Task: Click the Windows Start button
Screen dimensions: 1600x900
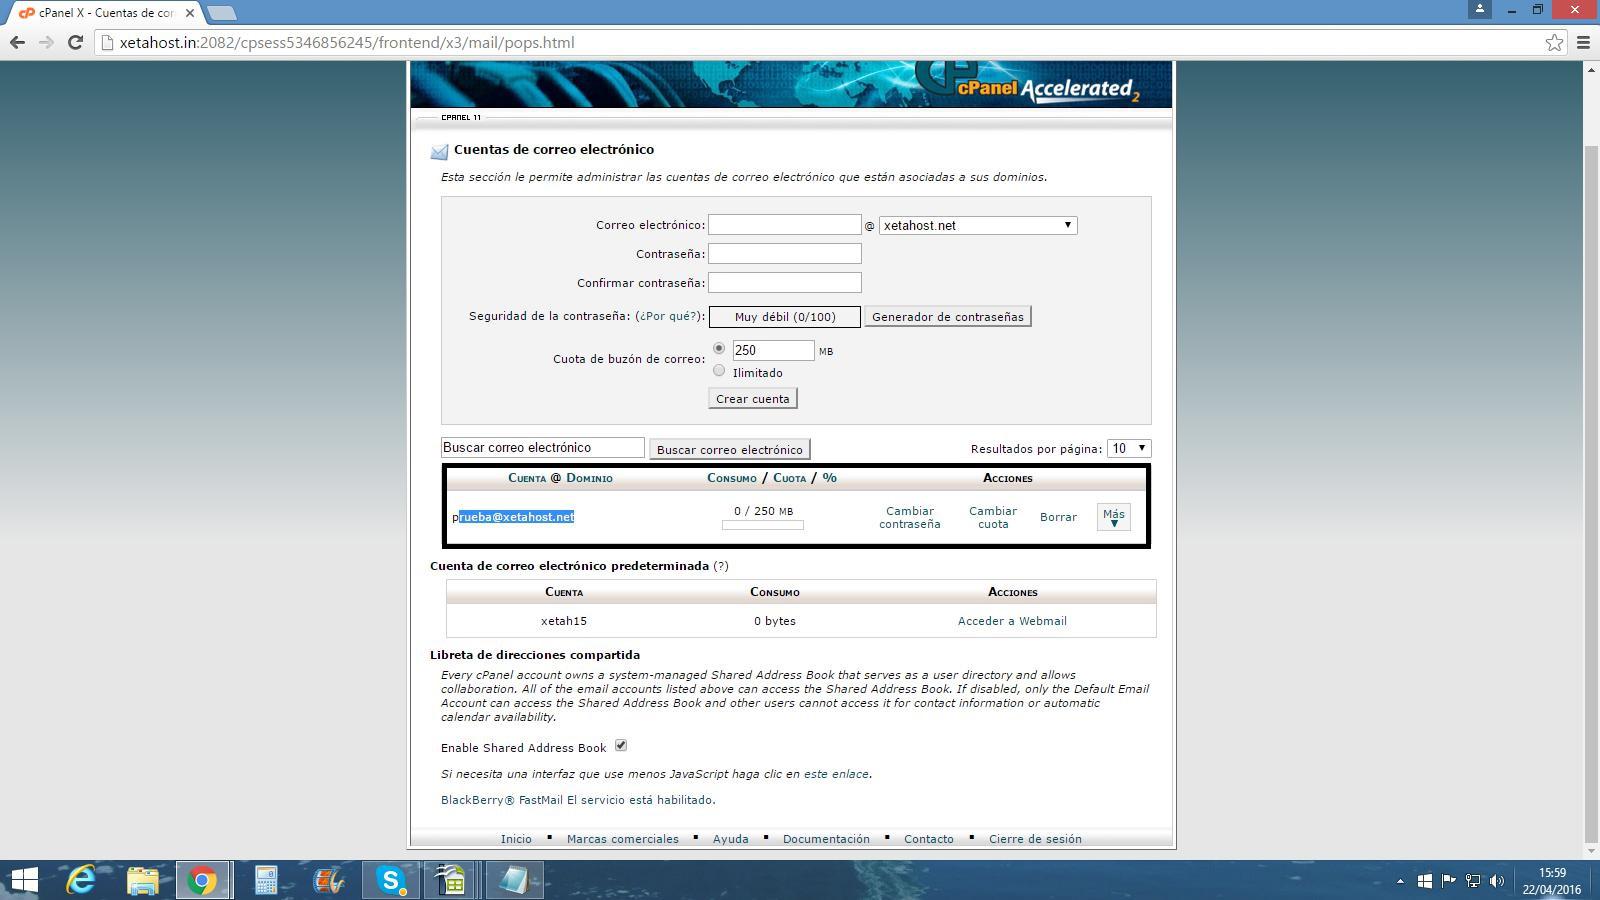Action: click(24, 880)
